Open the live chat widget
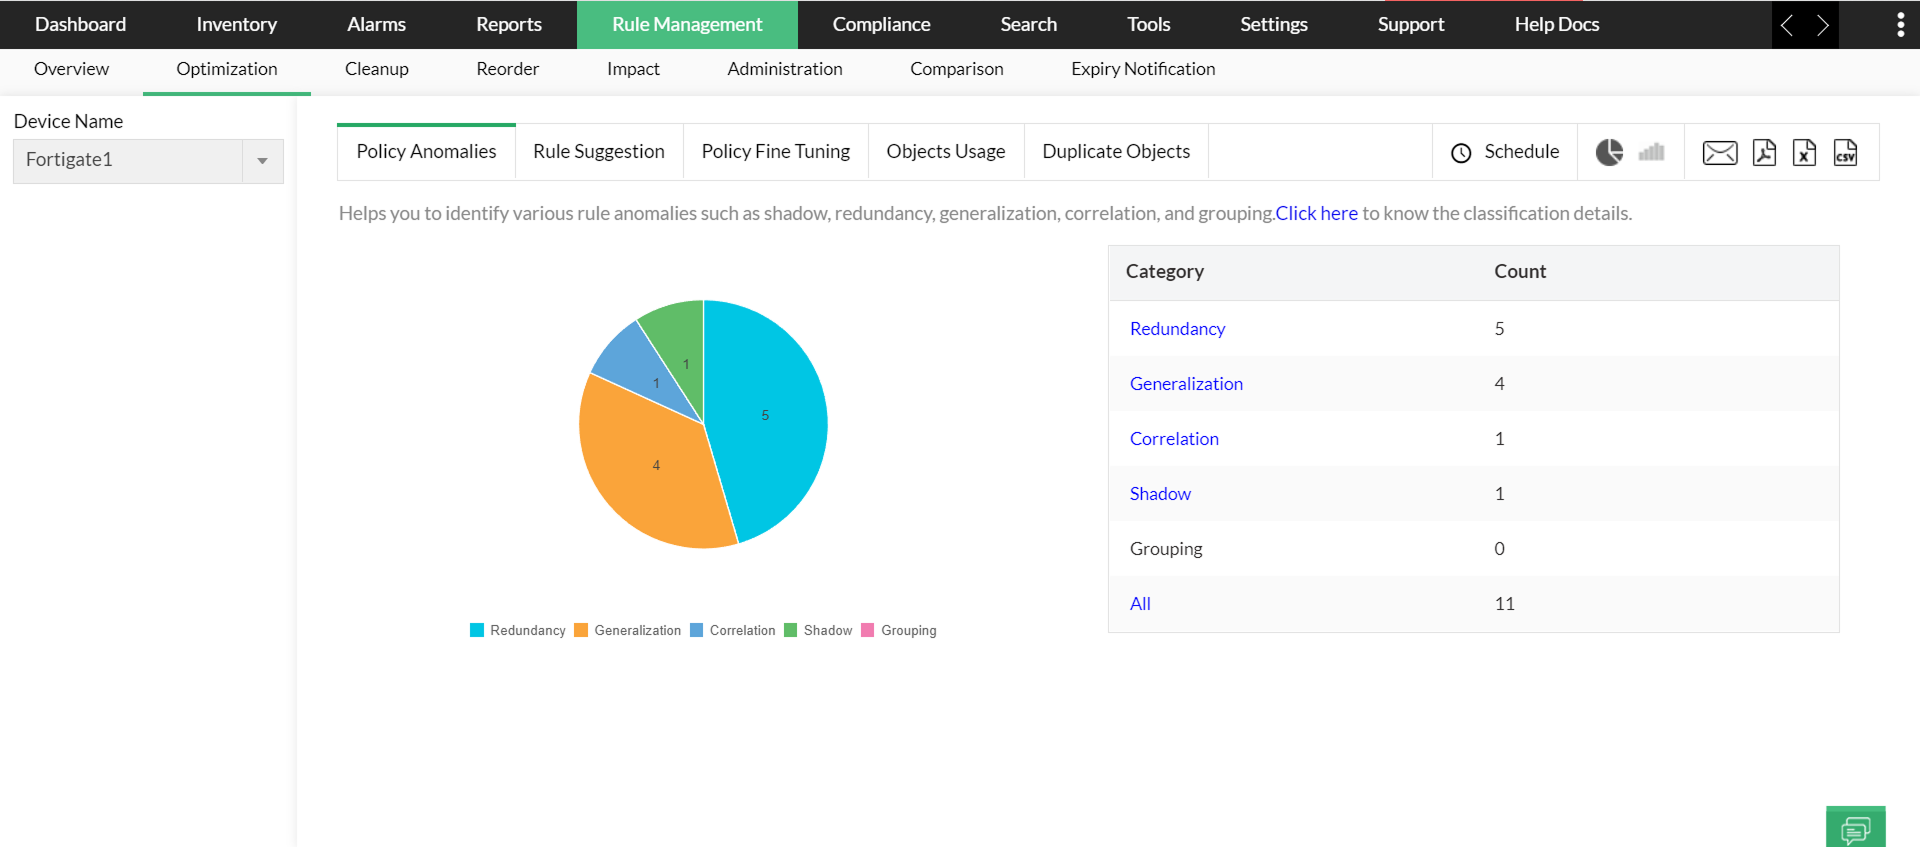The height and width of the screenshot is (847, 1920). point(1855,828)
